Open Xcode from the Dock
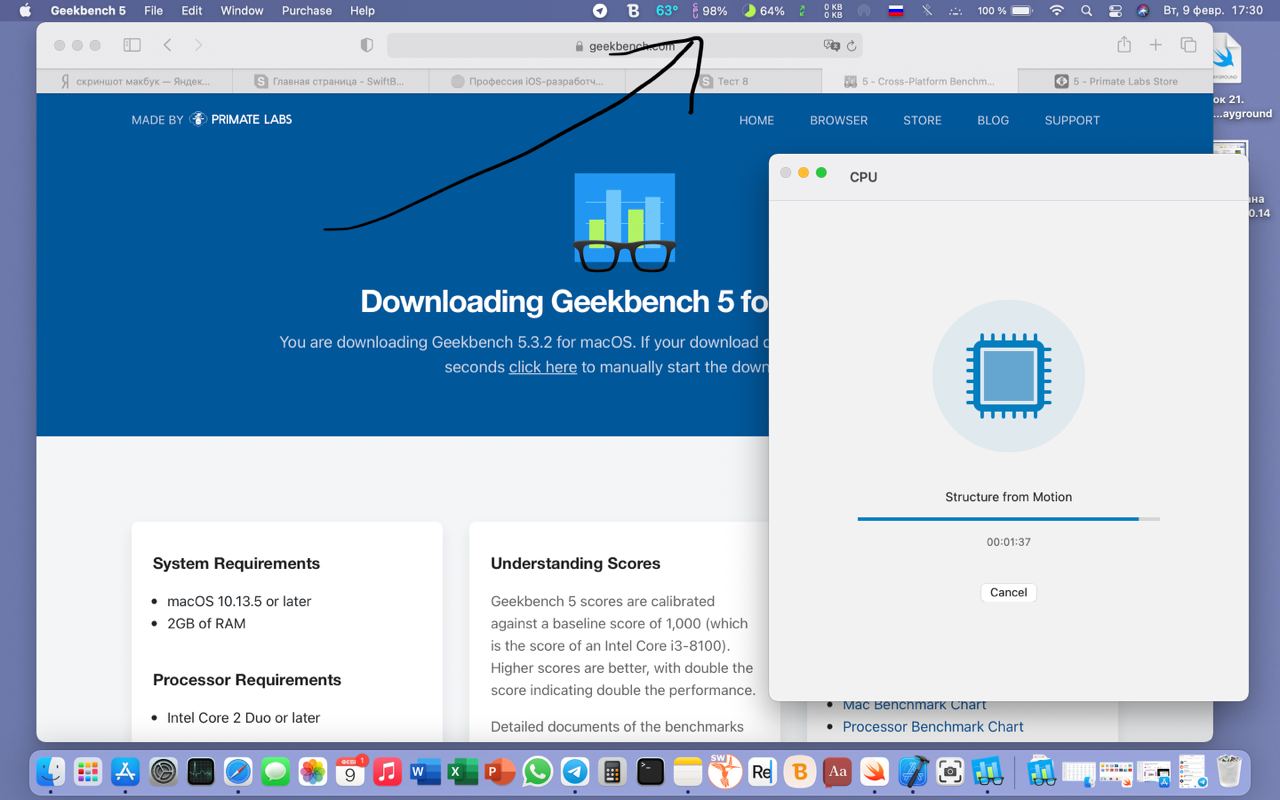 tap(912, 771)
